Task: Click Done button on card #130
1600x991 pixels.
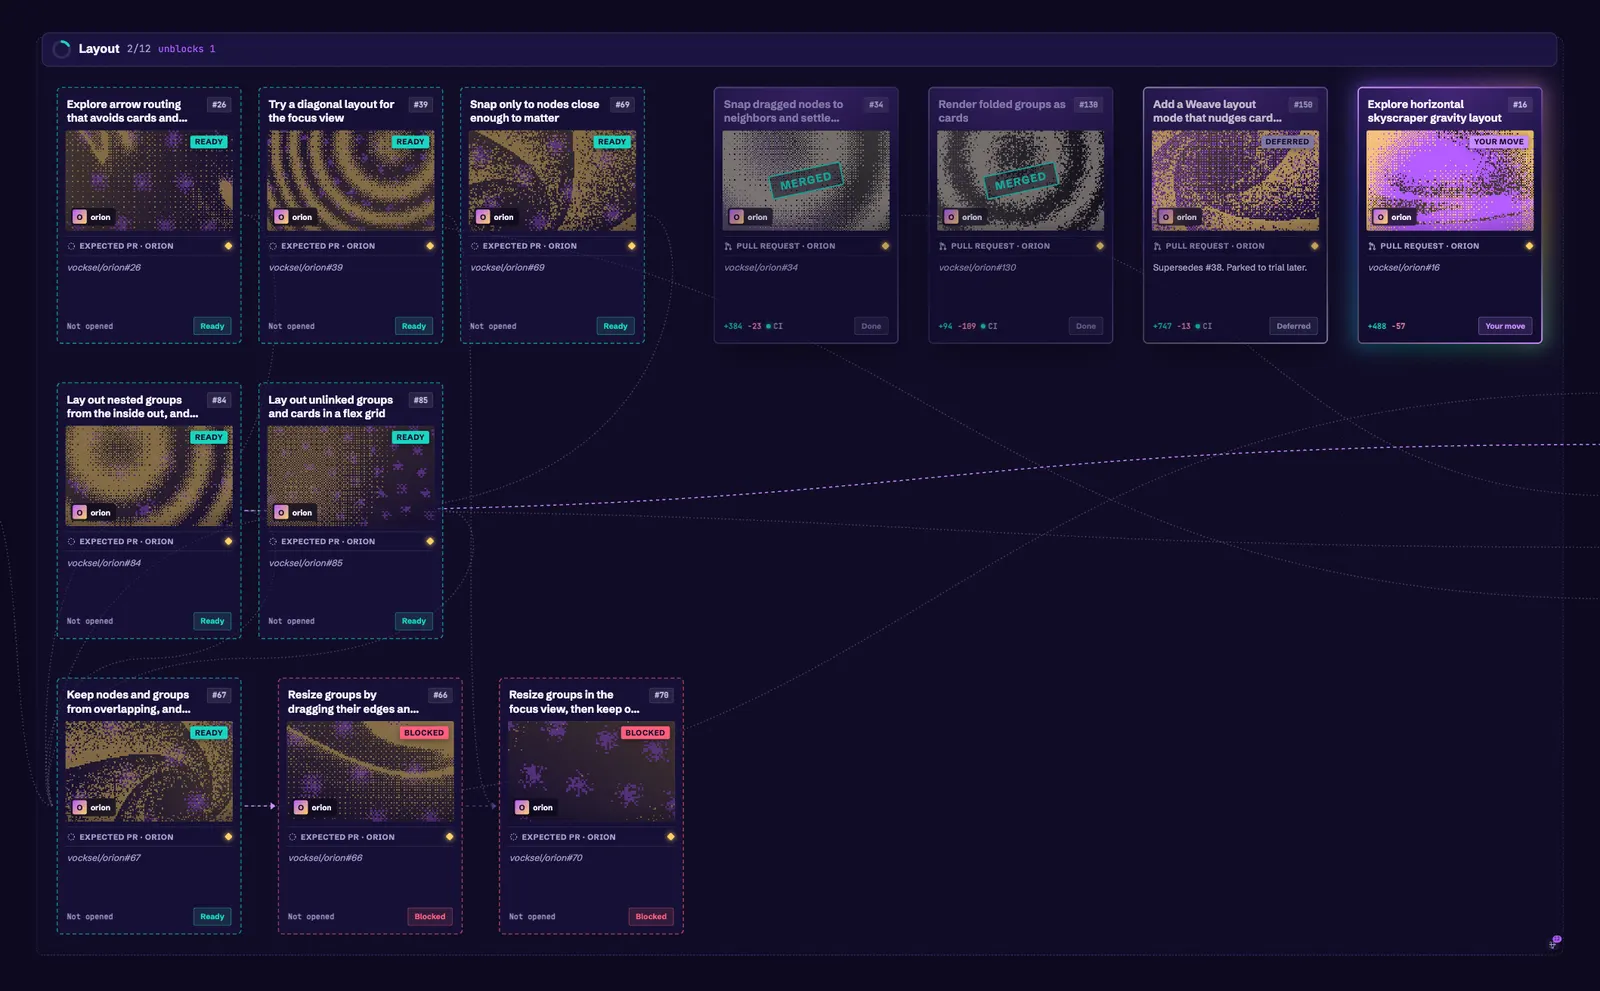Action: point(1086,326)
